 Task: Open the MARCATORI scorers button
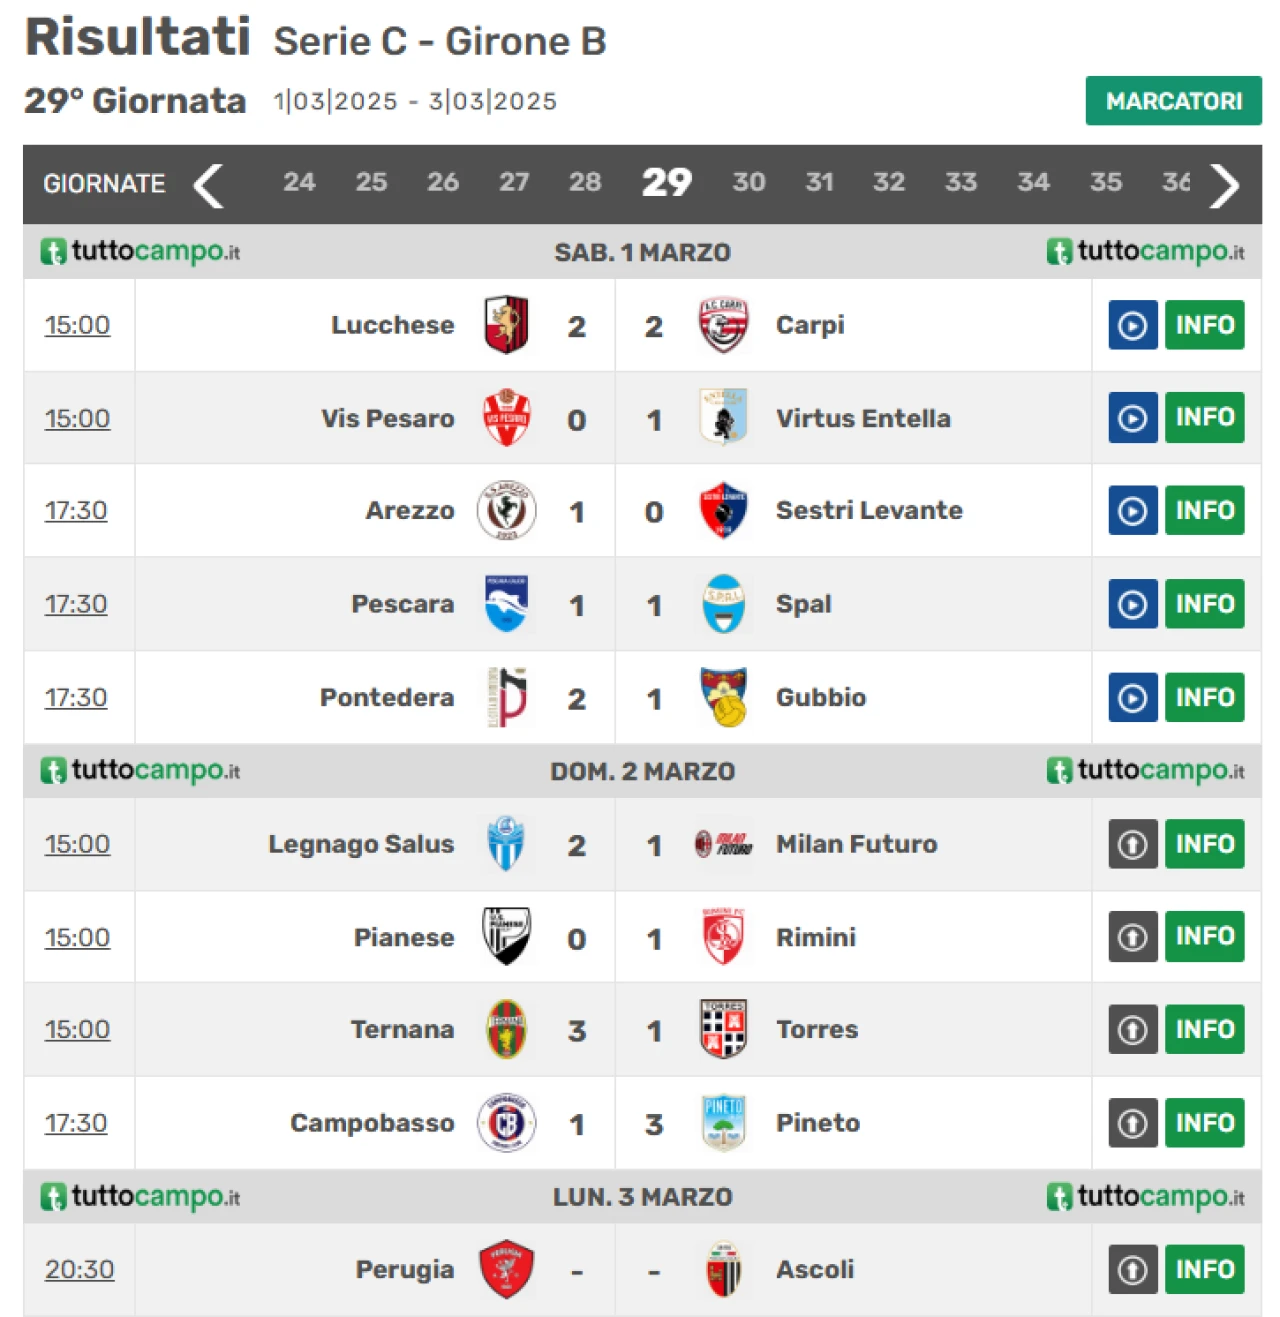1173,101
